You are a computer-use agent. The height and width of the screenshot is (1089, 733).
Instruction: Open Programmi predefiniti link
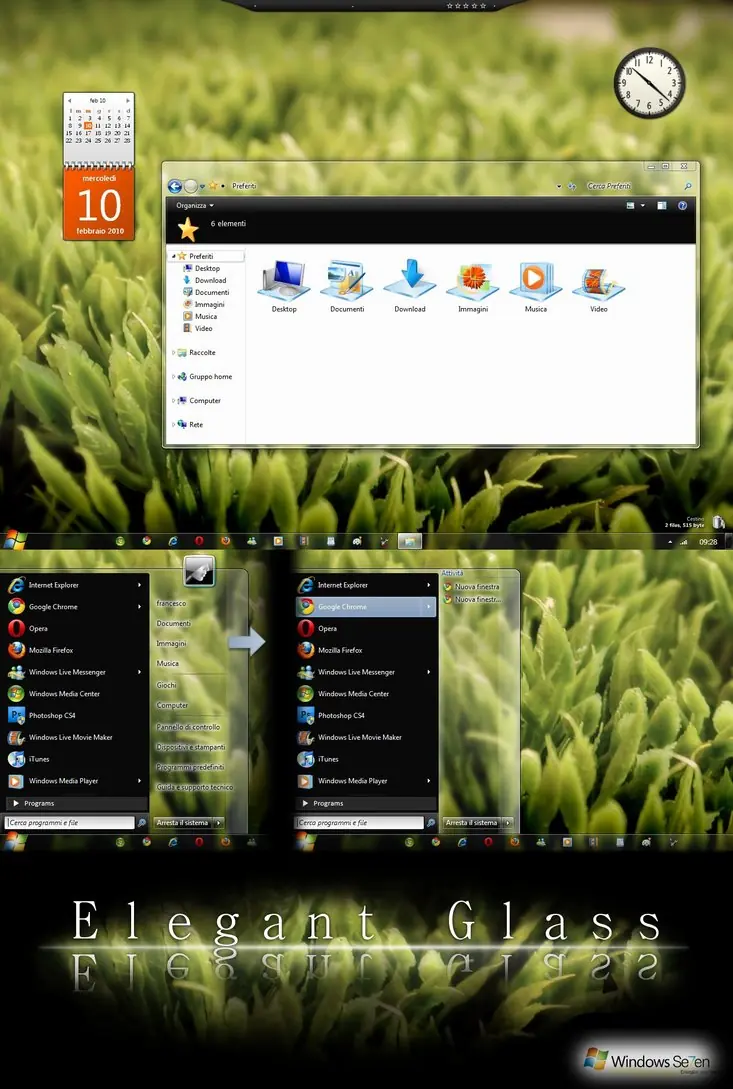(190, 767)
